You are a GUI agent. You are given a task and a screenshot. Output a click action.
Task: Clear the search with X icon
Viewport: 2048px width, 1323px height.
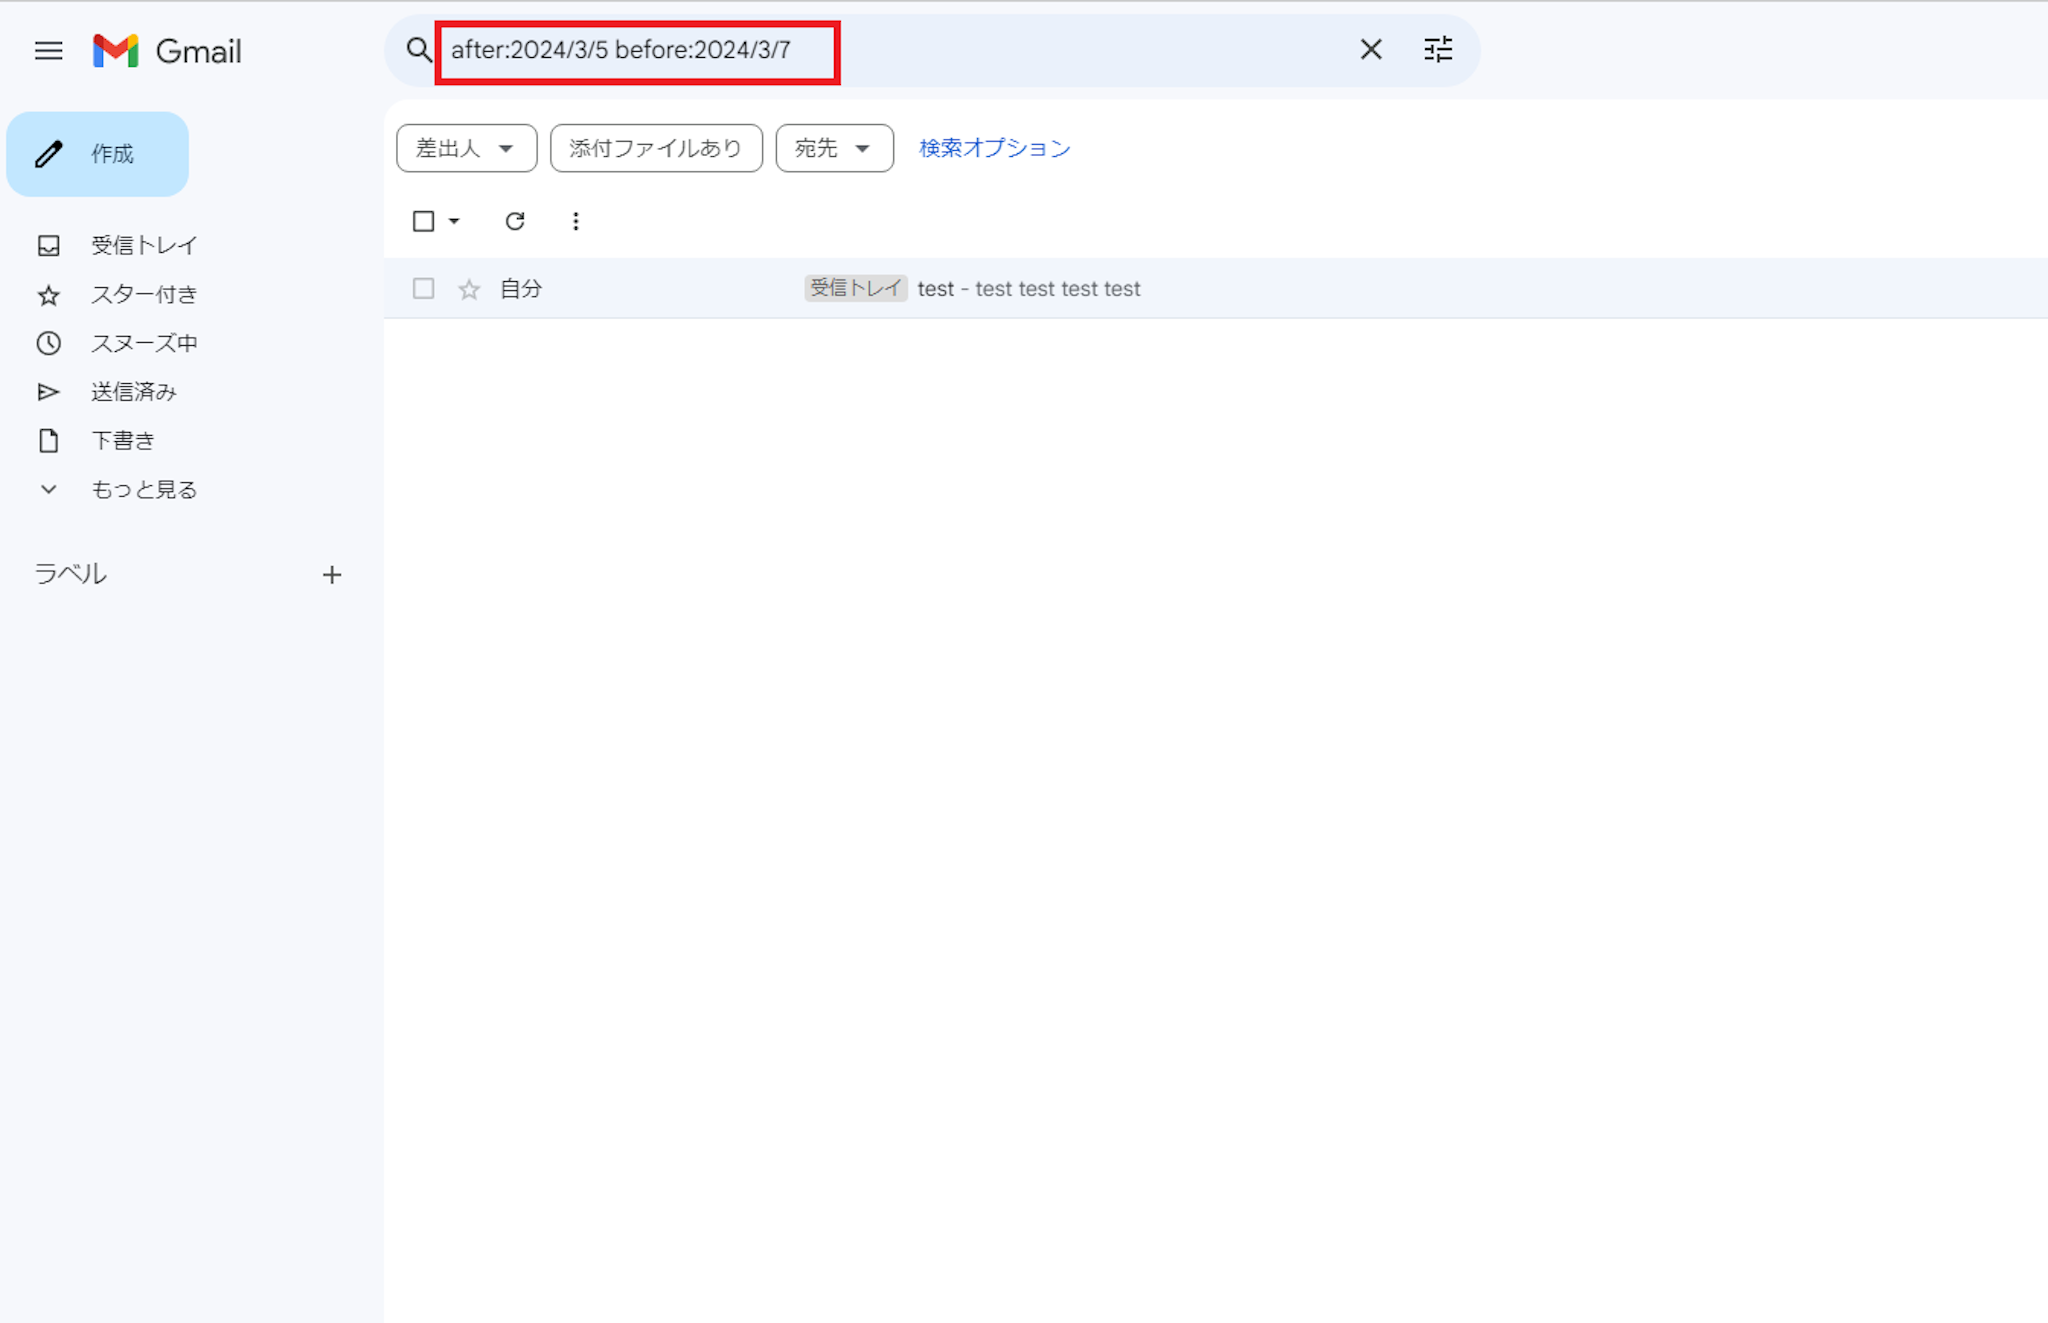tap(1370, 50)
